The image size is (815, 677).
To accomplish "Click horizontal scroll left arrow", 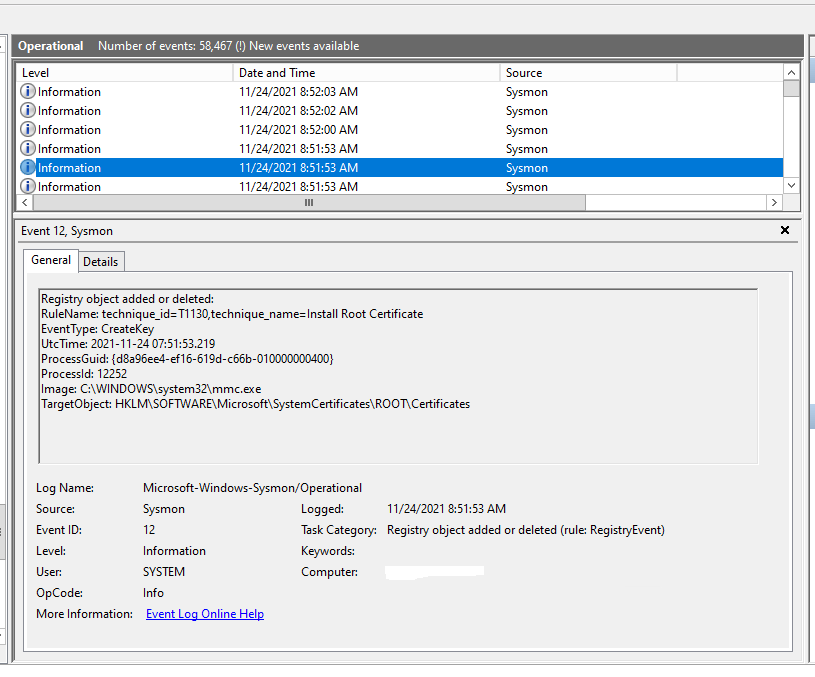I will 25,202.
